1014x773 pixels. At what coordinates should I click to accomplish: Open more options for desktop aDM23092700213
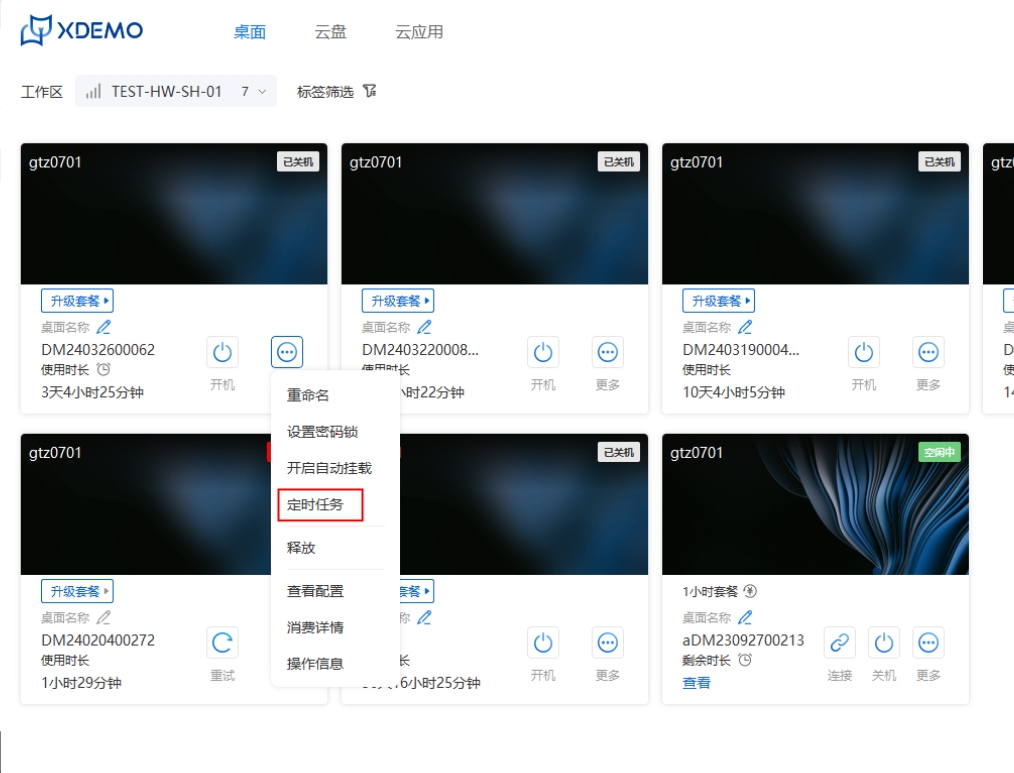click(928, 643)
